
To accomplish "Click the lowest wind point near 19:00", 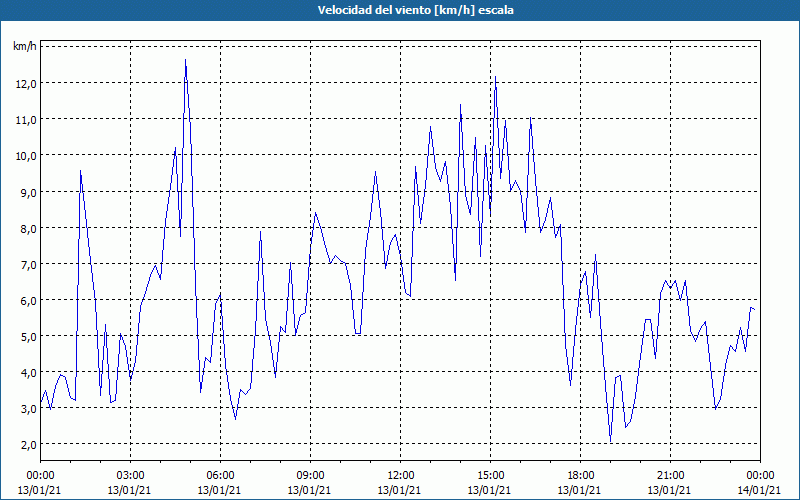I will tap(610, 441).
